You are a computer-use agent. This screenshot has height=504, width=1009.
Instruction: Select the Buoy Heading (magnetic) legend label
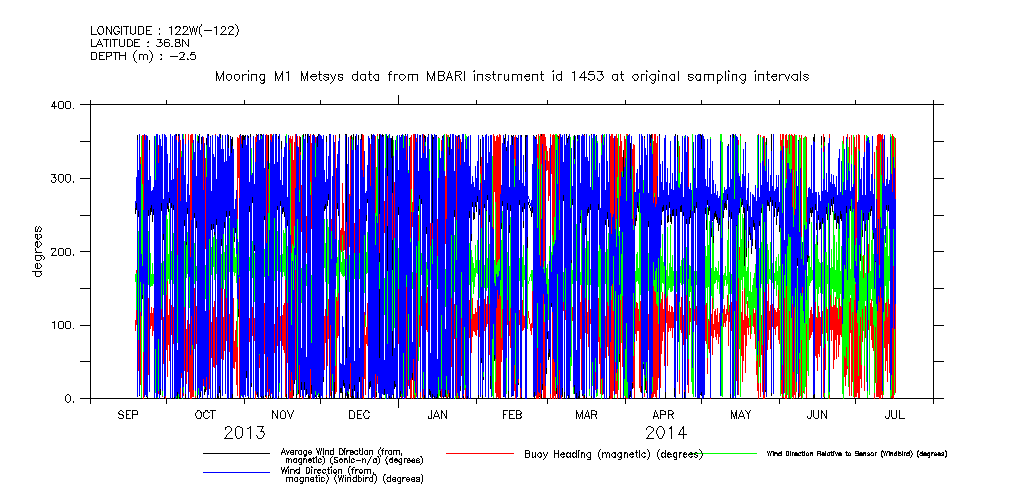point(613,454)
